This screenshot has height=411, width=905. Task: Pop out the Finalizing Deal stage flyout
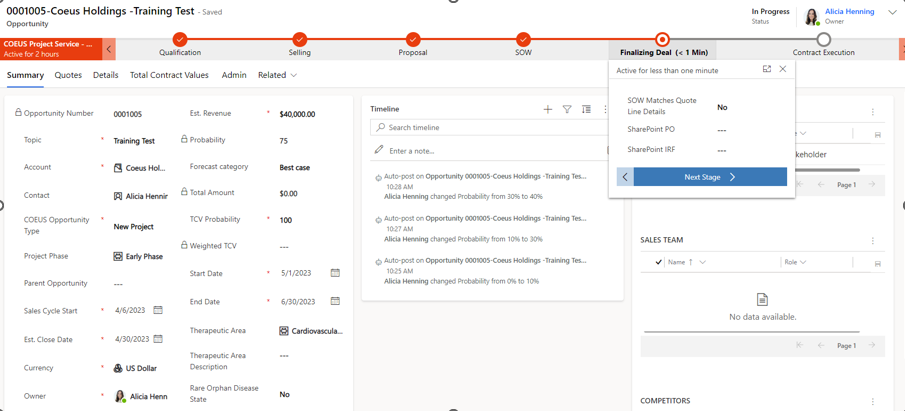coord(766,69)
